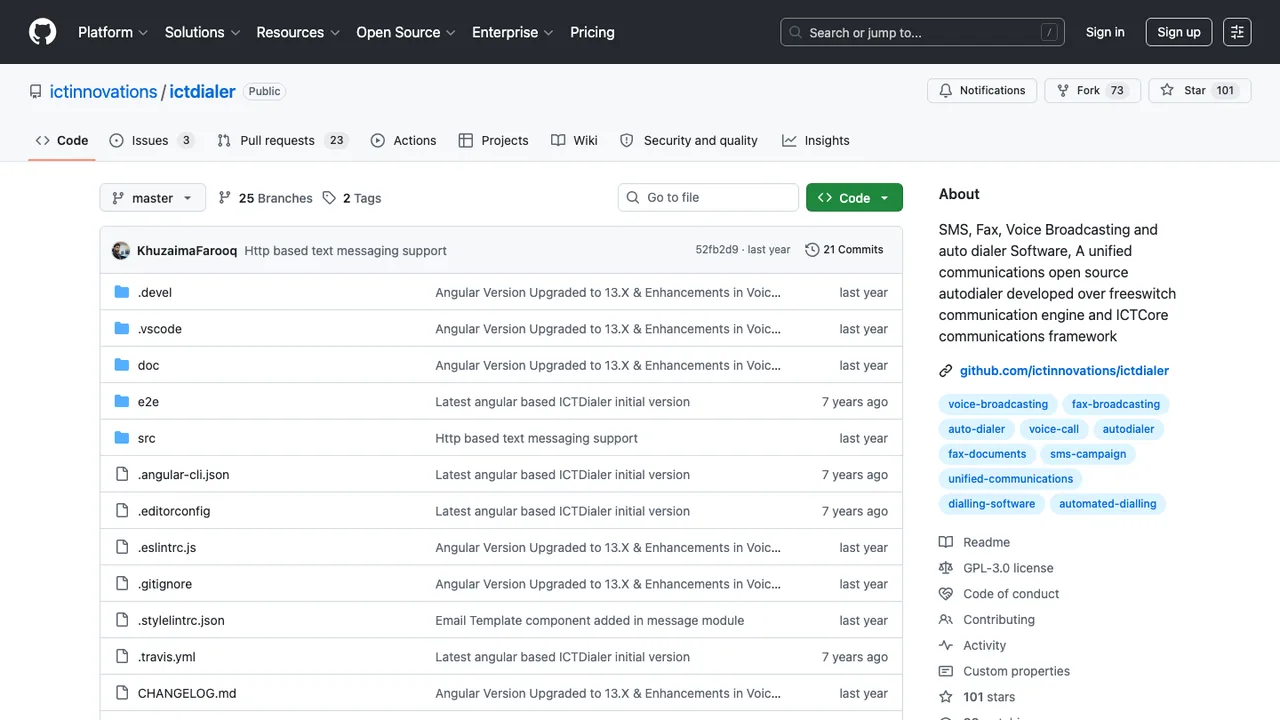The image size is (1280, 720).
Task: Open the .editorconfig file
Action: click(174, 511)
